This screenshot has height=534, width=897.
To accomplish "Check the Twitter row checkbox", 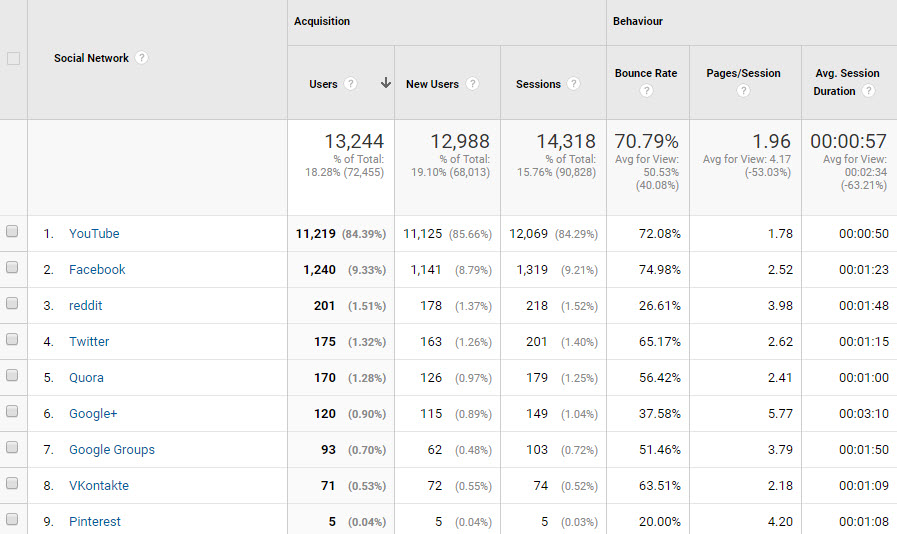I will pyautogui.click(x=12, y=339).
